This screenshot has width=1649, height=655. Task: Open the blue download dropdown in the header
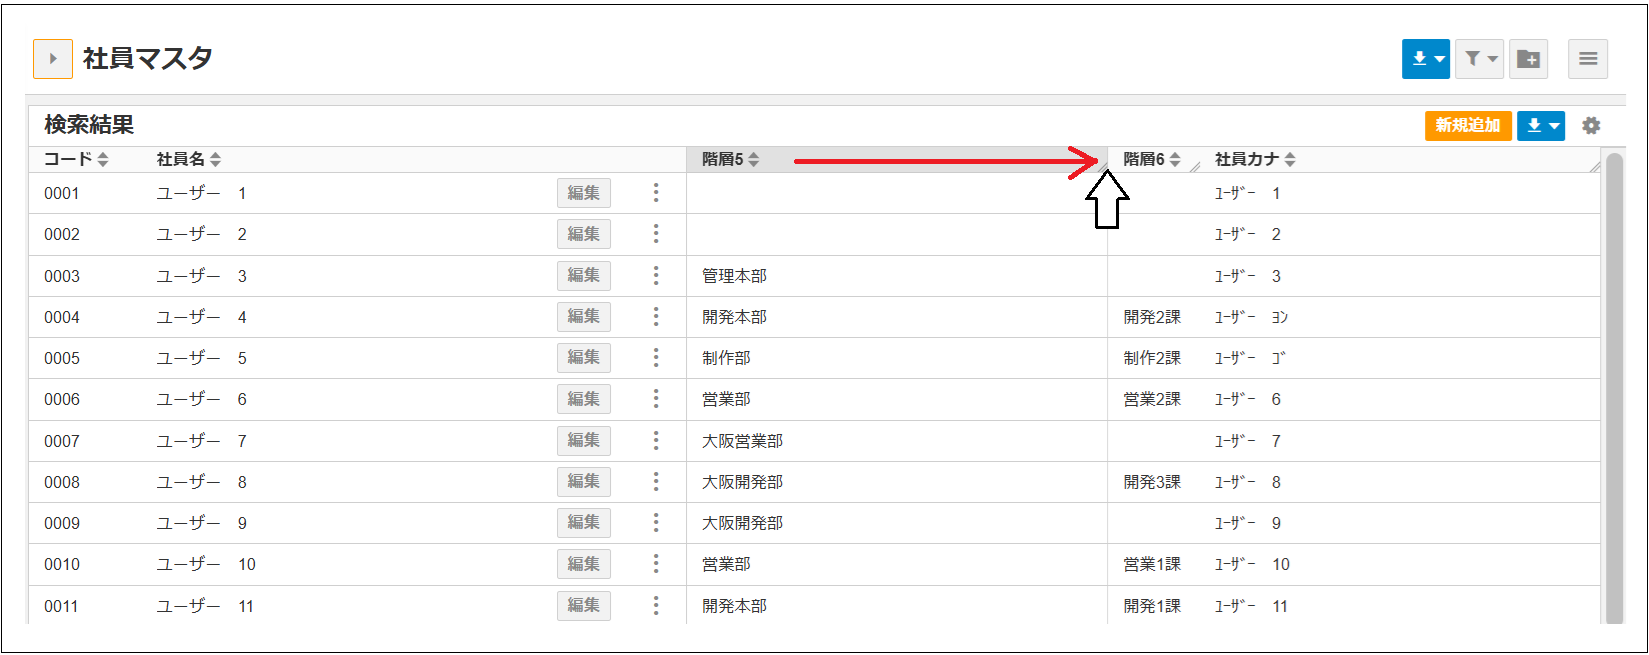pyautogui.click(x=1425, y=59)
